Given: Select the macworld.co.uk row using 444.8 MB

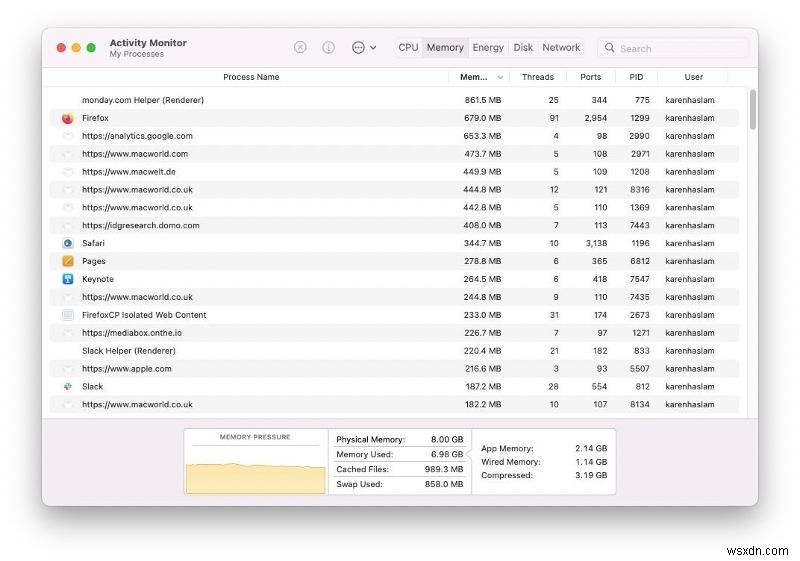Looking at the screenshot, I should click(x=394, y=189).
